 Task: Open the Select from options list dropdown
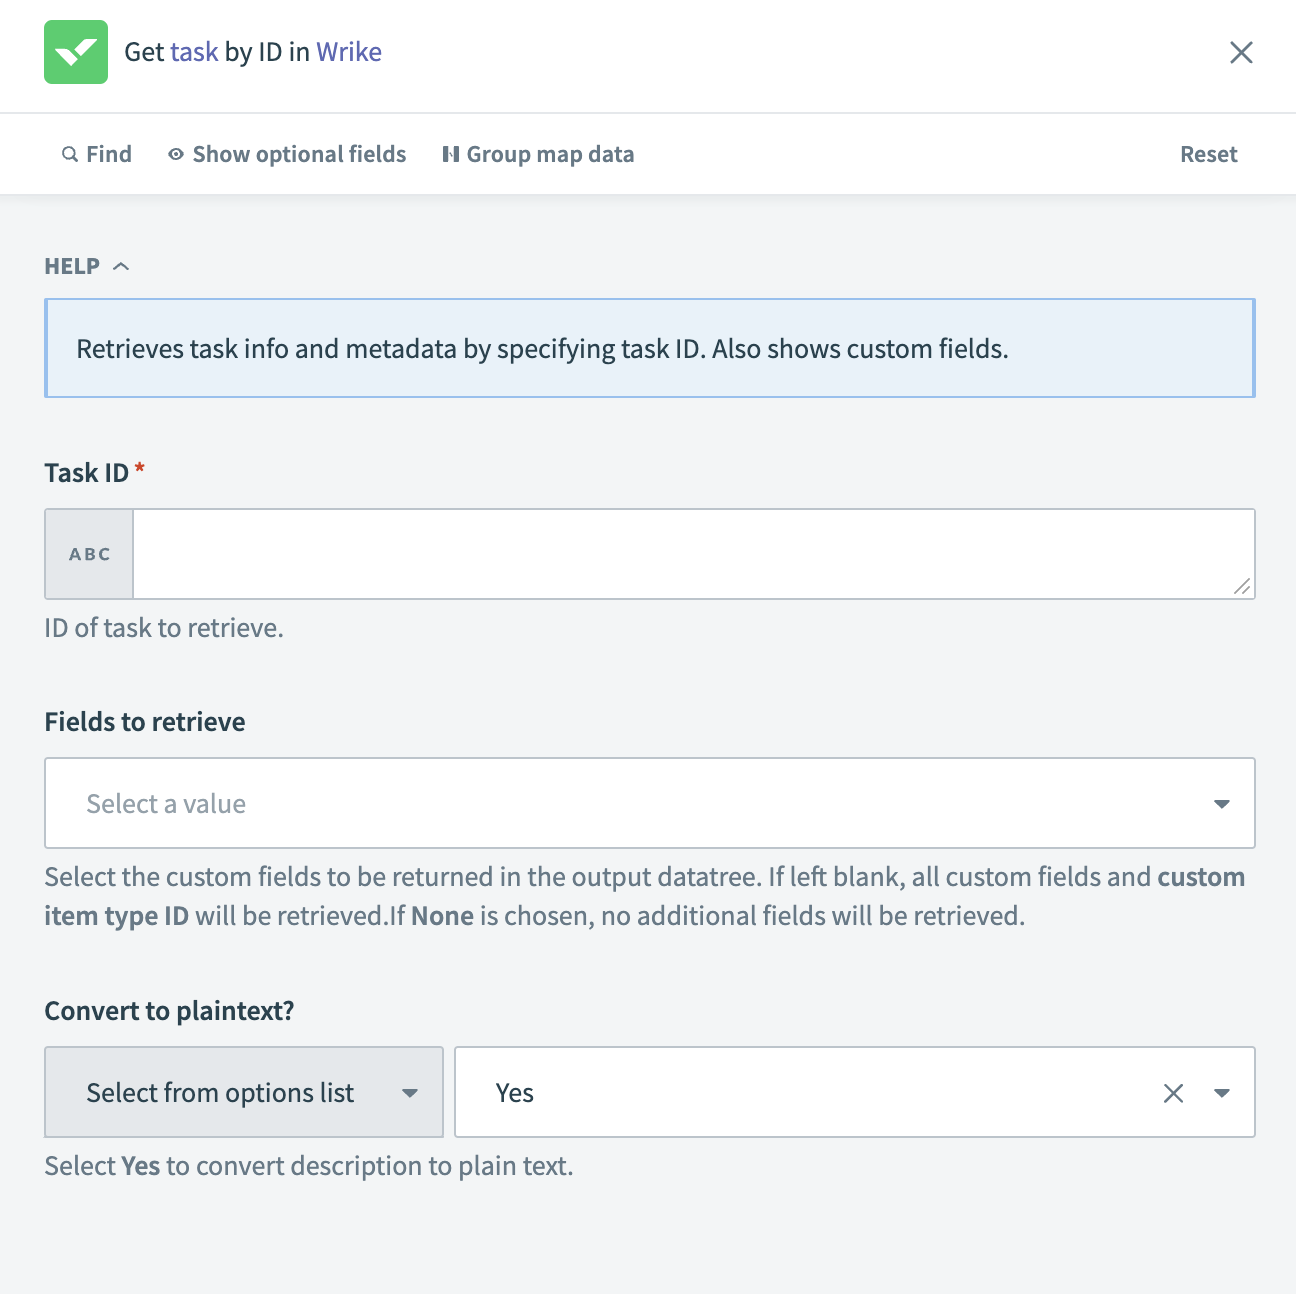pyautogui.click(x=243, y=1092)
